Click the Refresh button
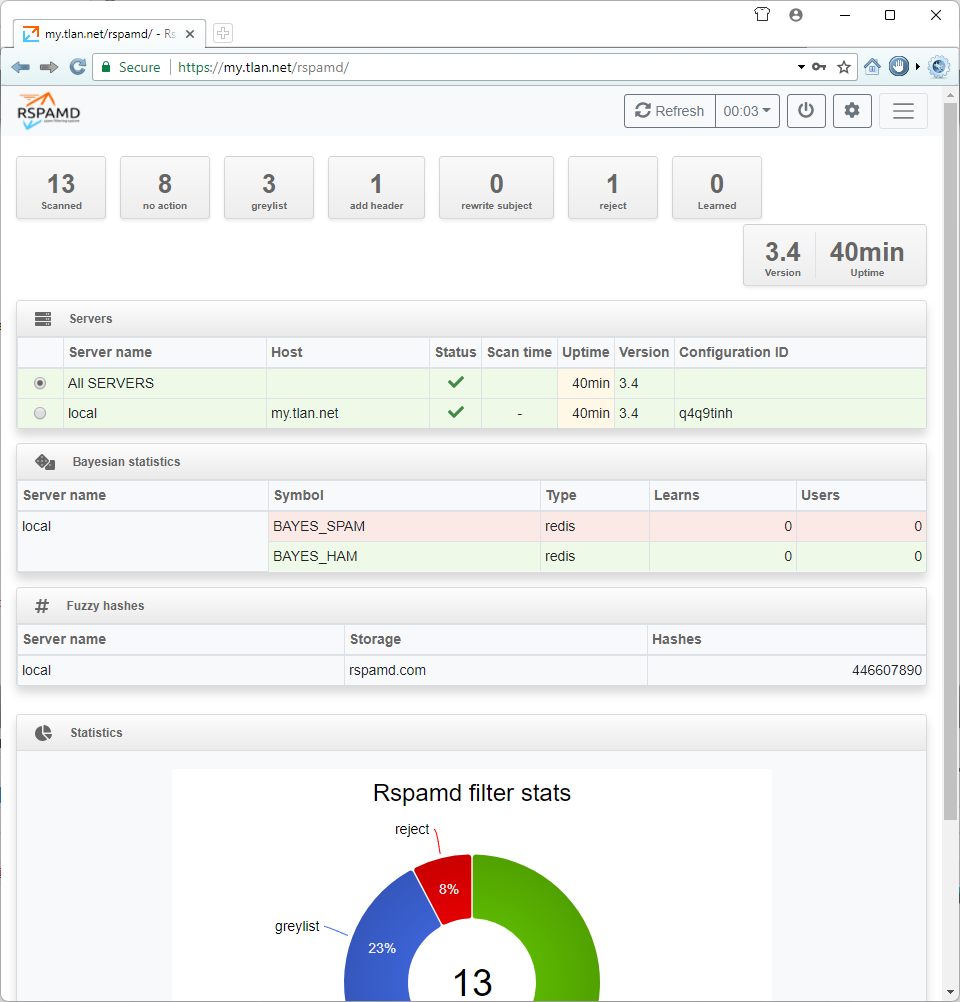Screen dimensions: 960x1002 (x=670, y=111)
